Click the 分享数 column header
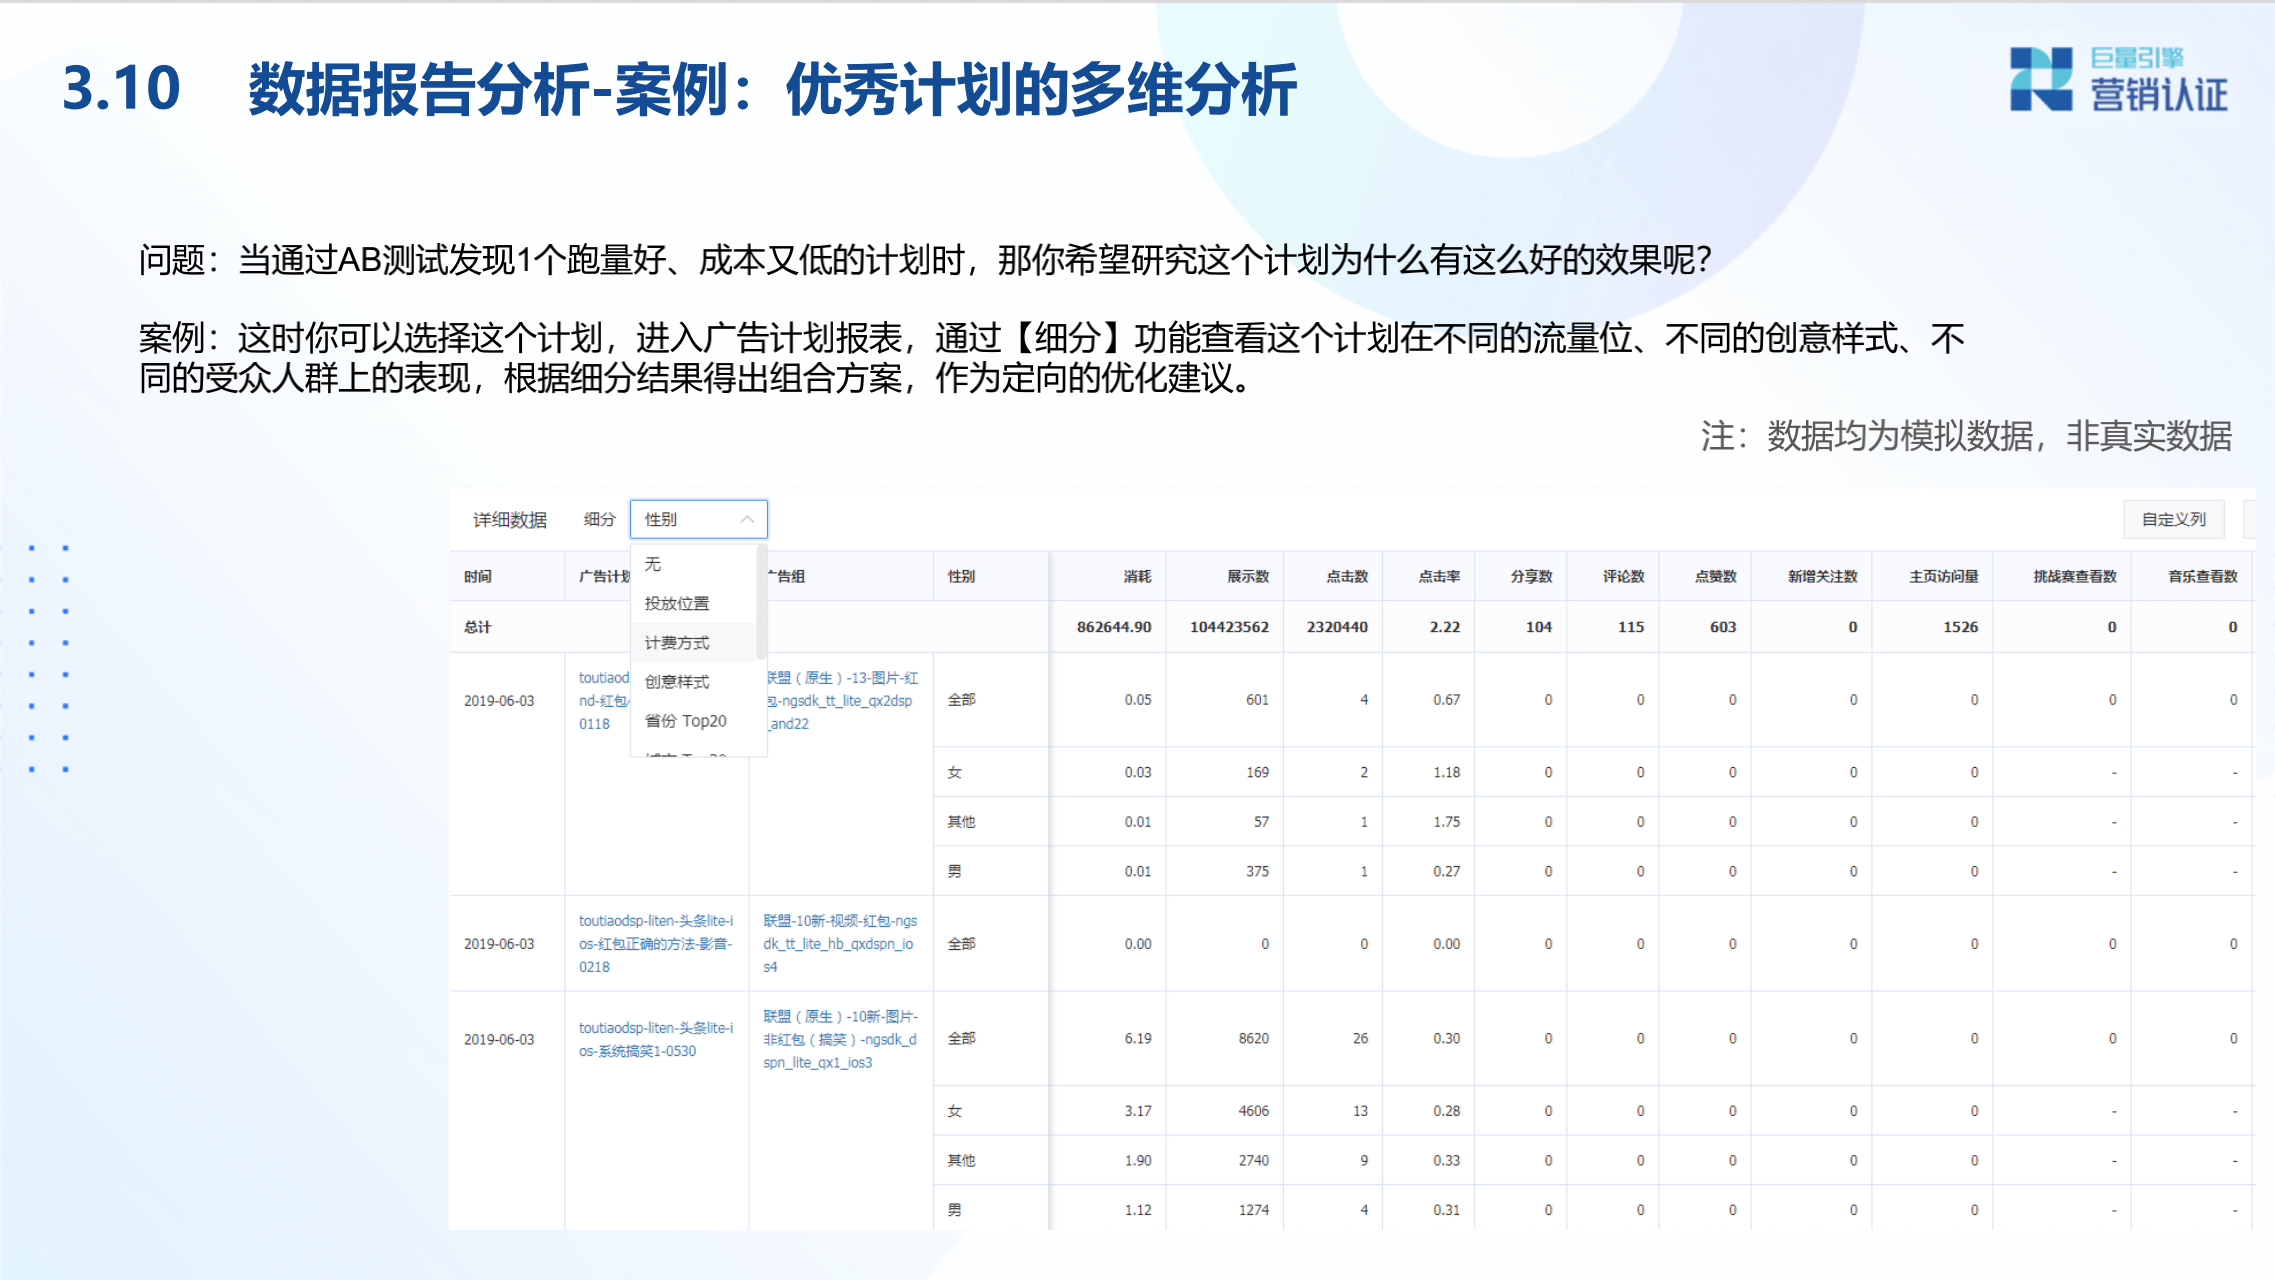 [x=1531, y=576]
